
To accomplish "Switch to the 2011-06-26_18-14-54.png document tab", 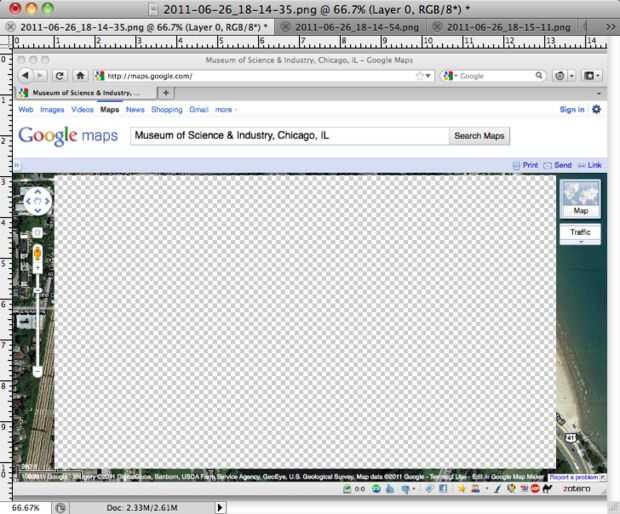I will click(357, 27).
